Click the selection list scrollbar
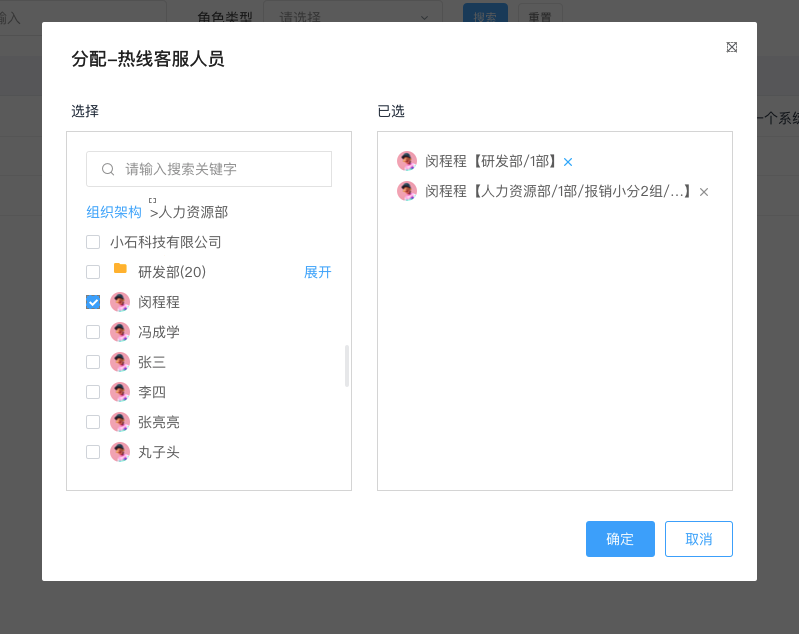The height and width of the screenshot is (634, 799). (347, 366)
